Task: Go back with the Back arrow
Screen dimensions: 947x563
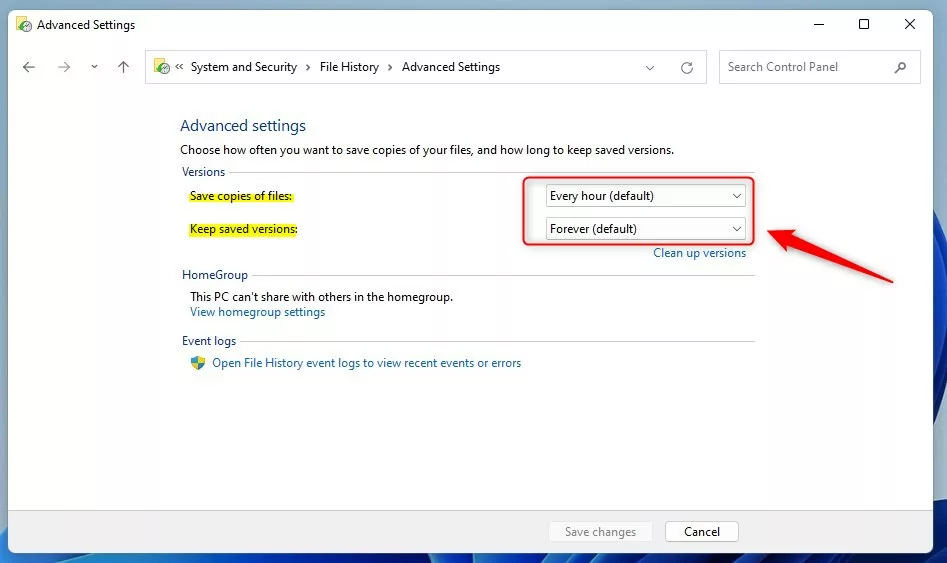Action: coord(28,67)
